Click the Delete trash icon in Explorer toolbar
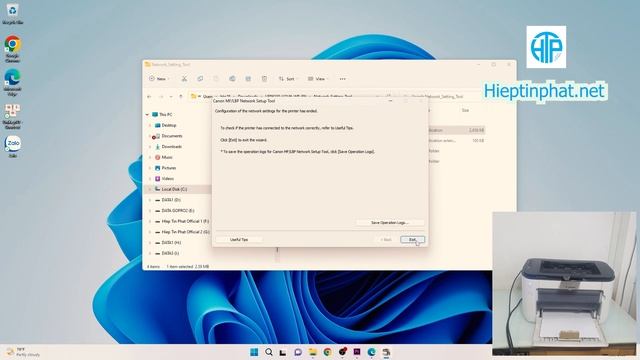The height and width of the screenshot is (360, 640). coord(264,79)
